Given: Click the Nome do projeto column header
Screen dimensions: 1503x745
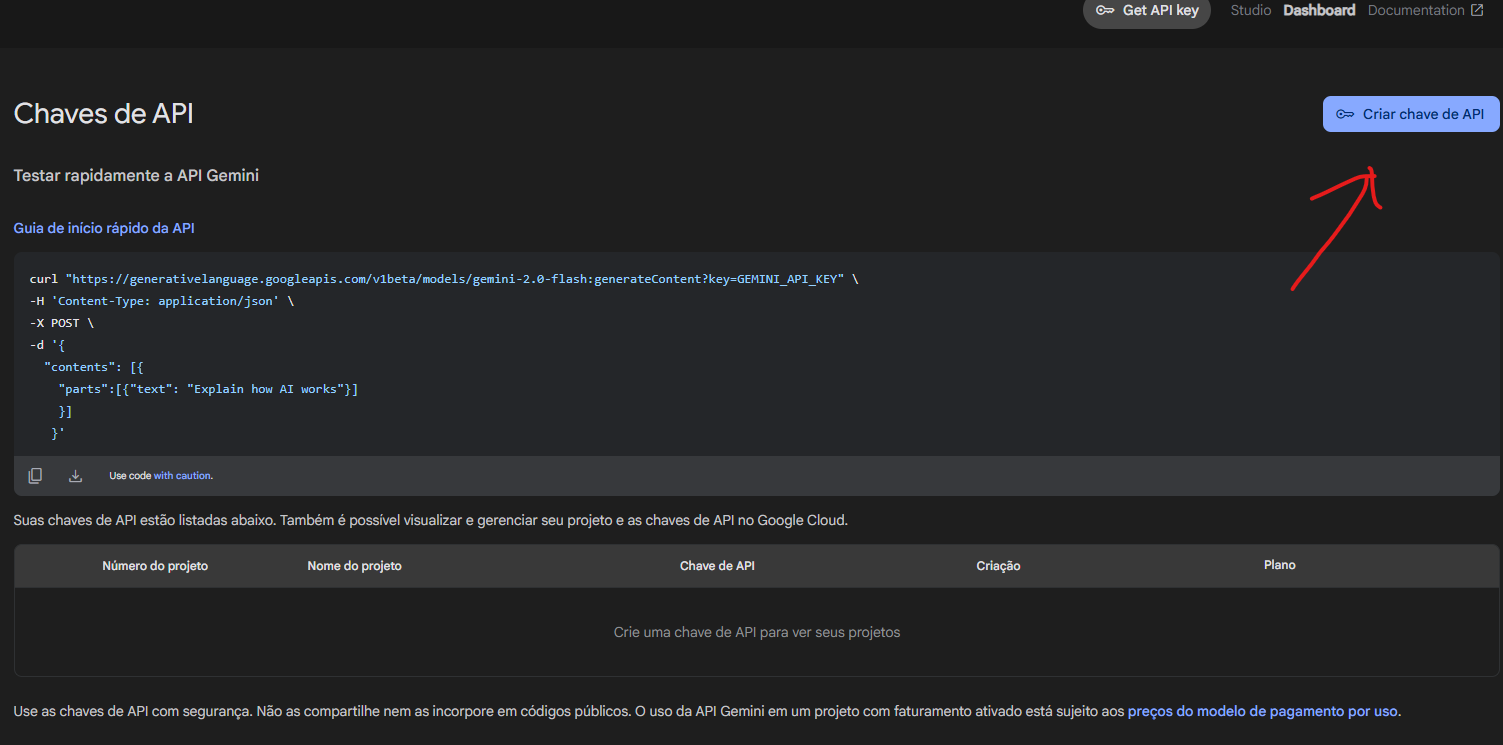Looking at the screenshot, I should point(354,566).
